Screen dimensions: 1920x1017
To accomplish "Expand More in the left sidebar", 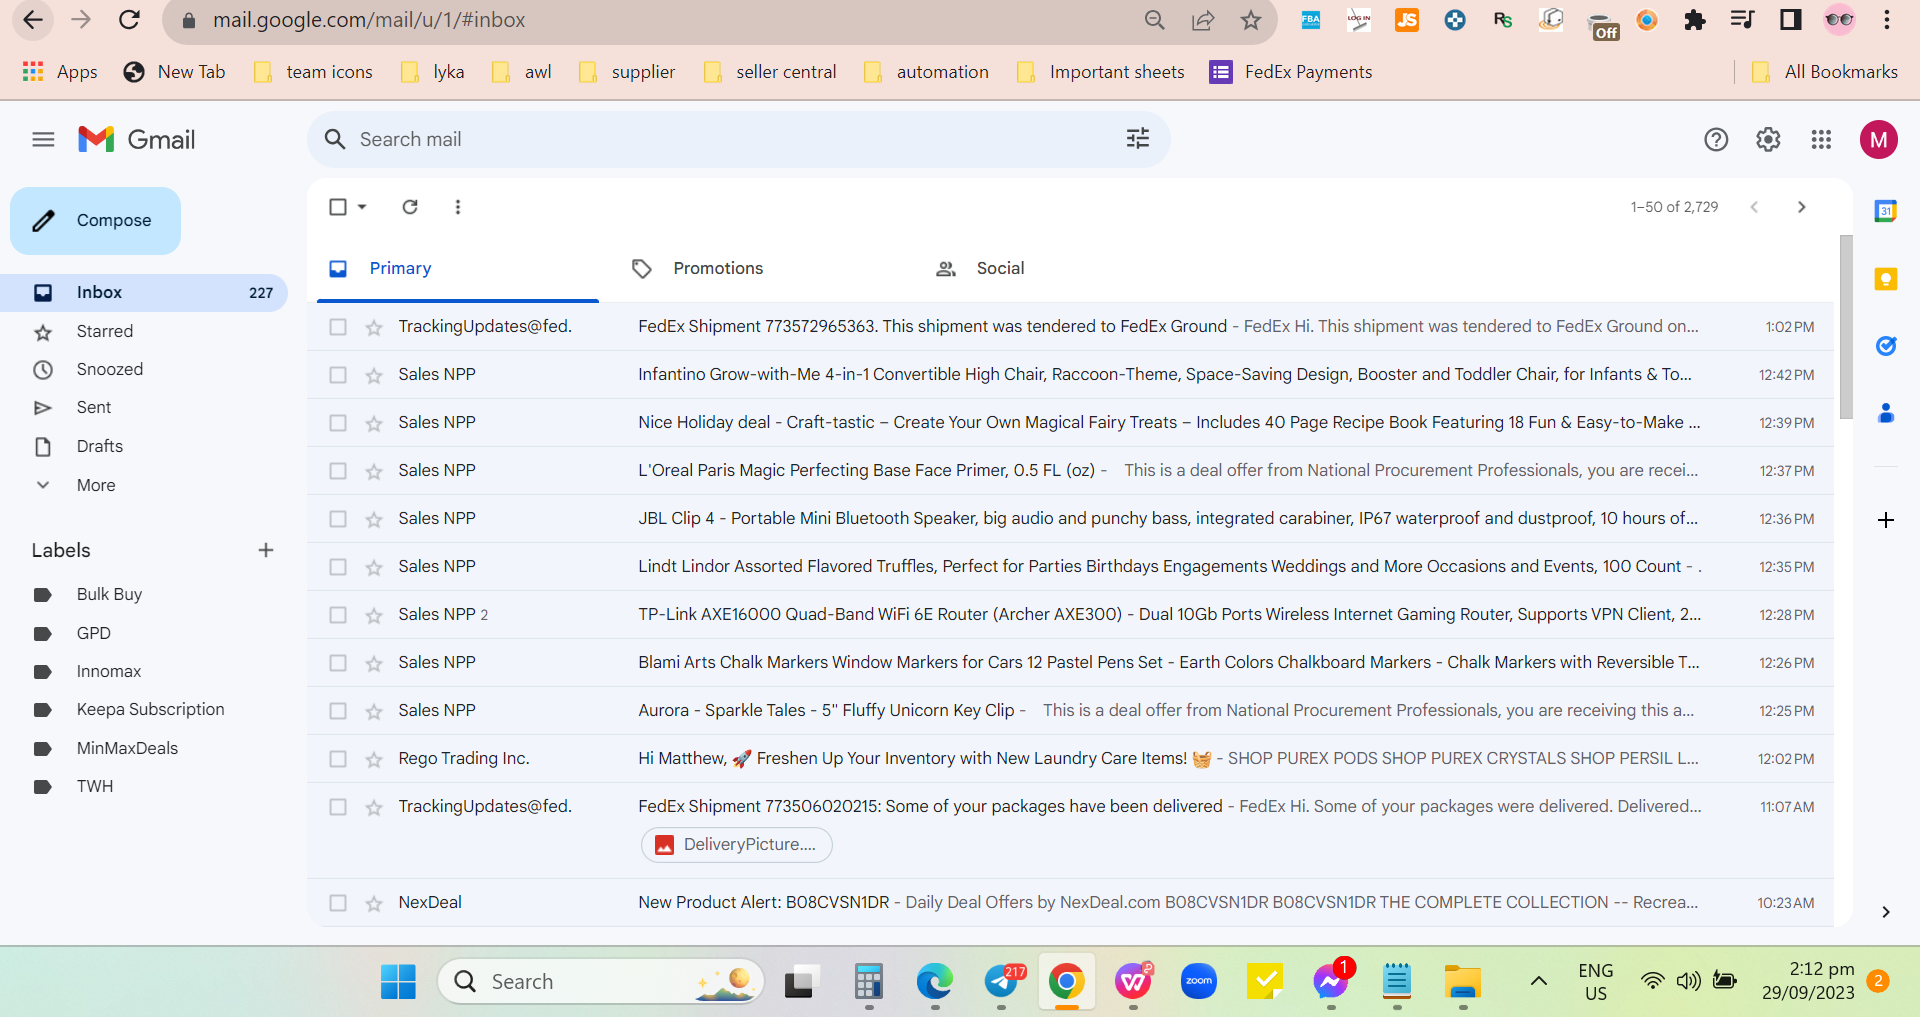I will [x=96, y=485].
